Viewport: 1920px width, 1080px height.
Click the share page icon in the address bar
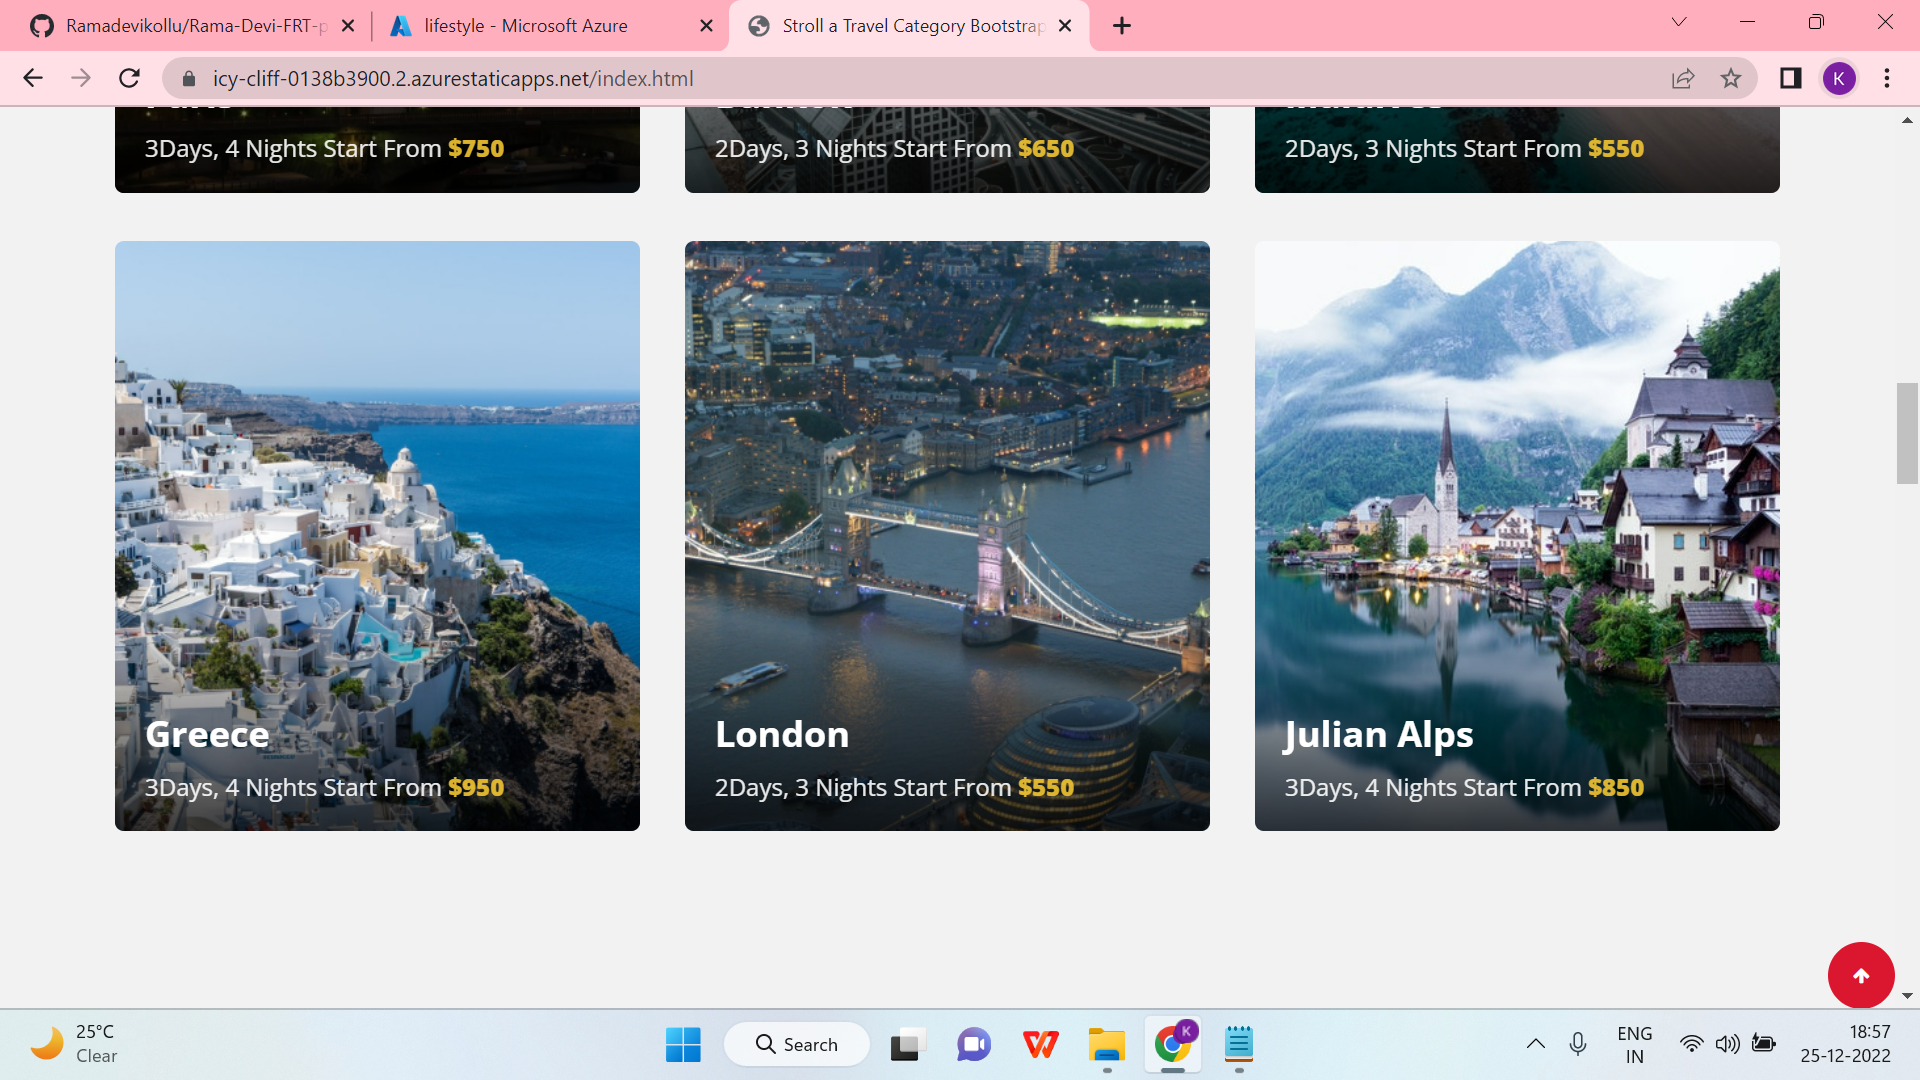[1683, 78]
